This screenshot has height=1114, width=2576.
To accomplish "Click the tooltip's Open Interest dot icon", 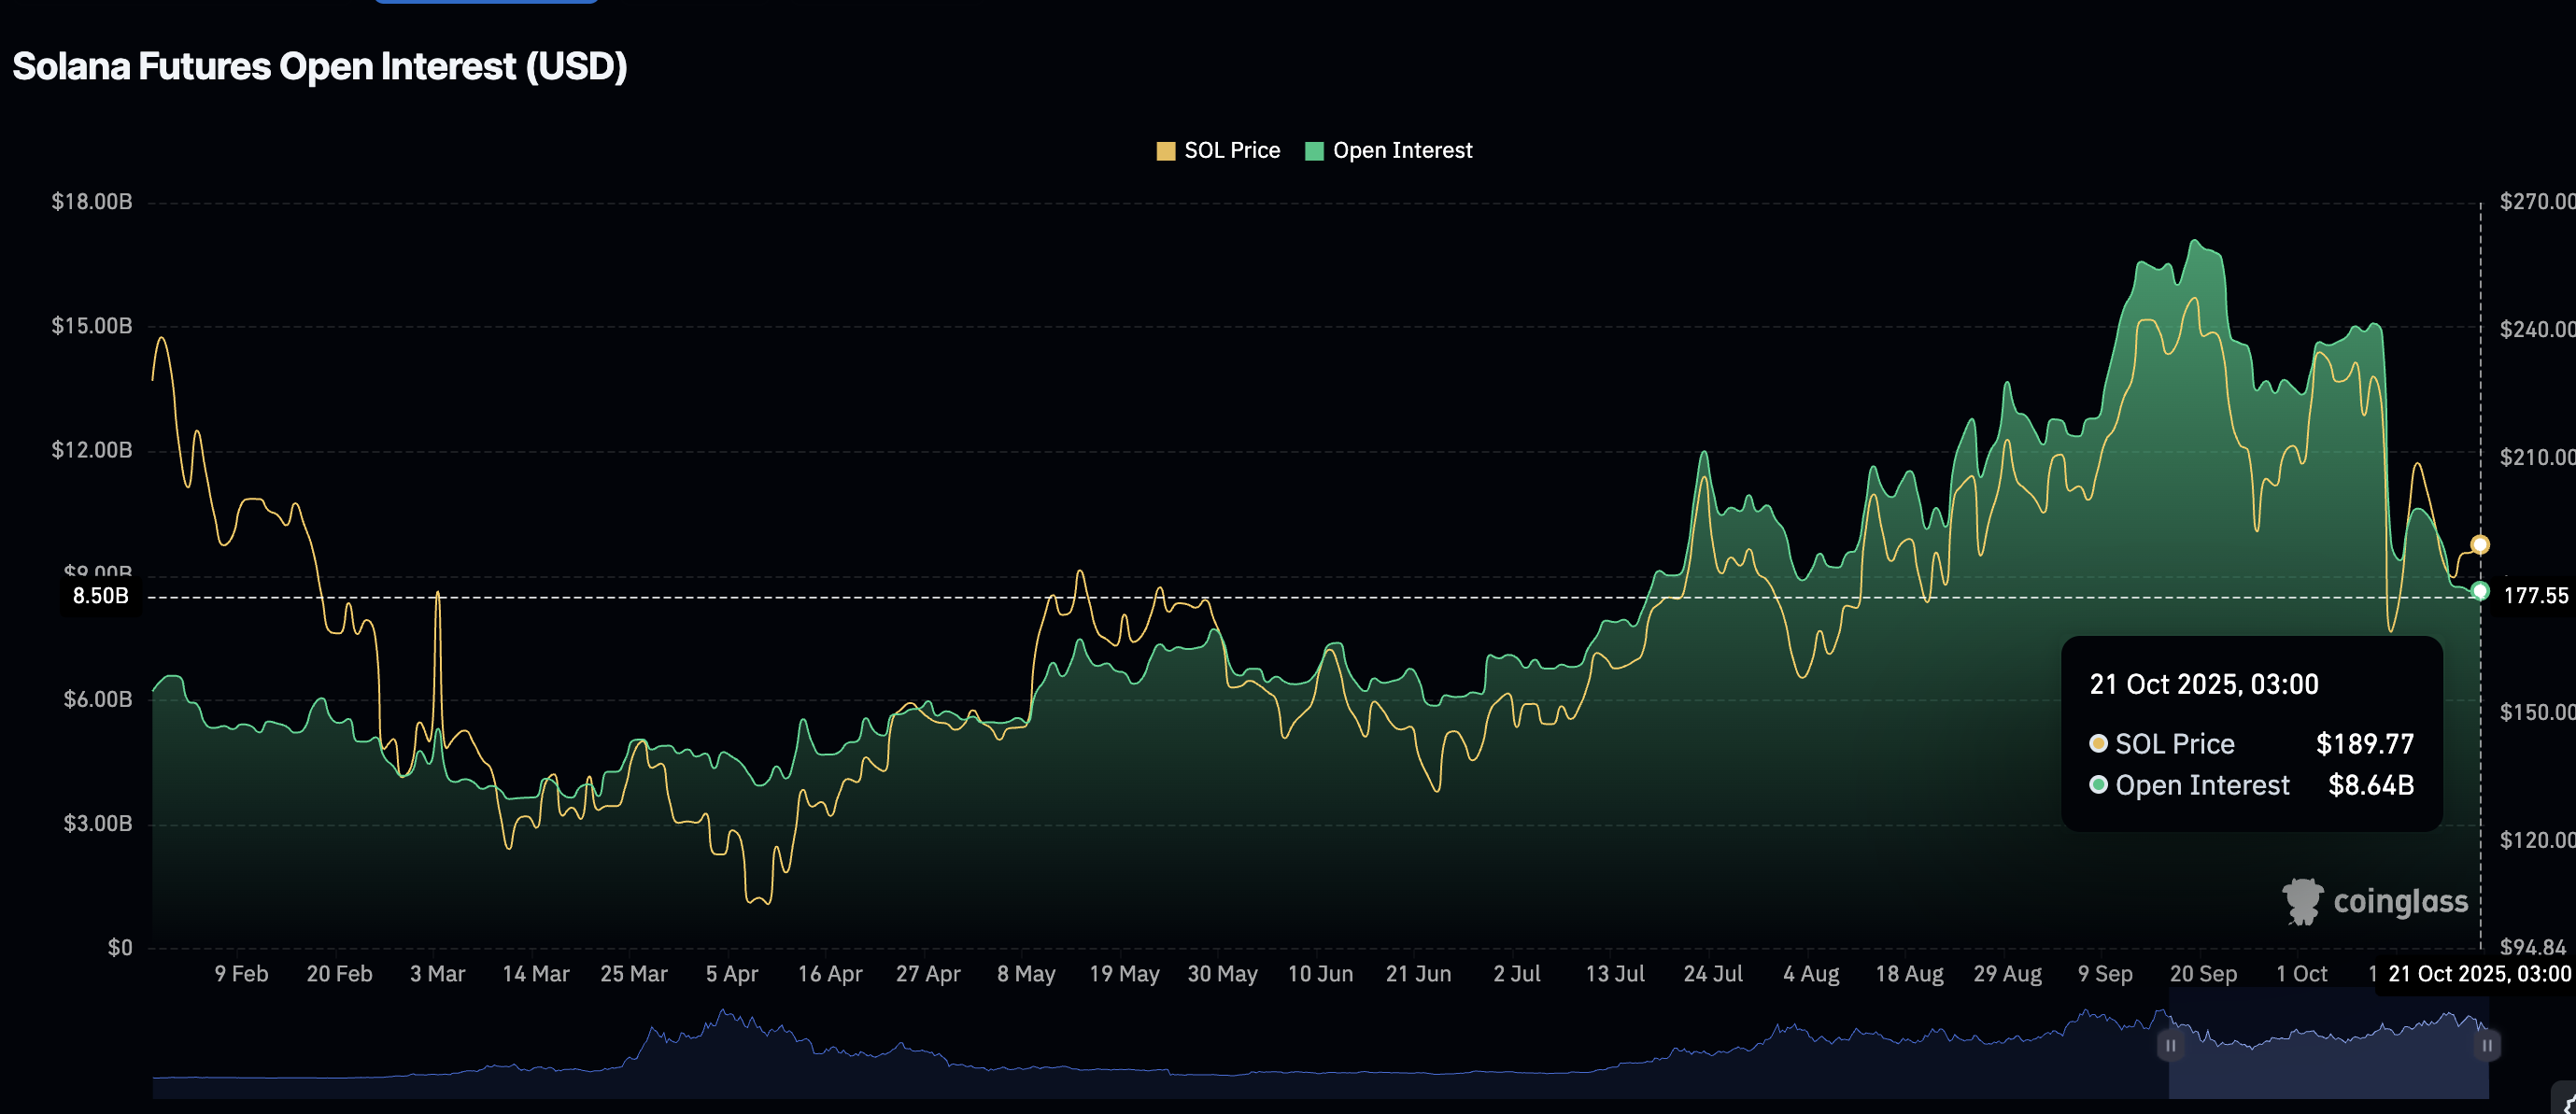I will pyautogui.click(x=2098, y=785).
